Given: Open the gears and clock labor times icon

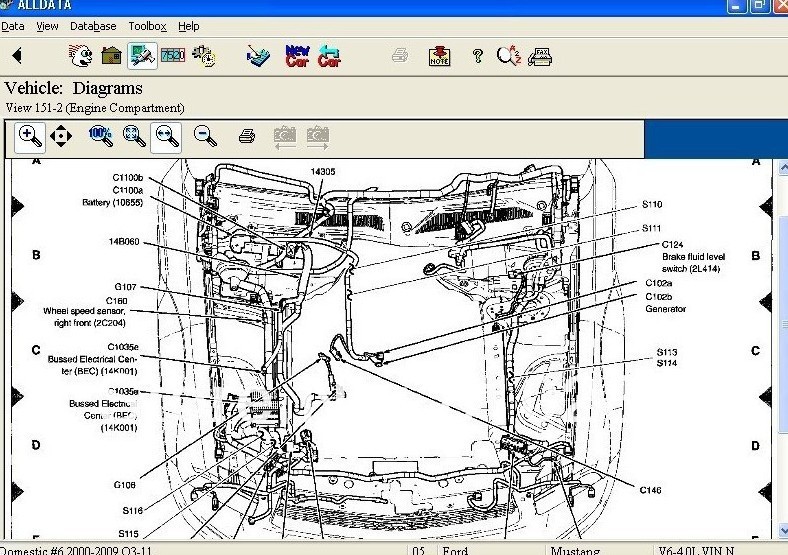Looking at the screenshot, I should [204, 56].
